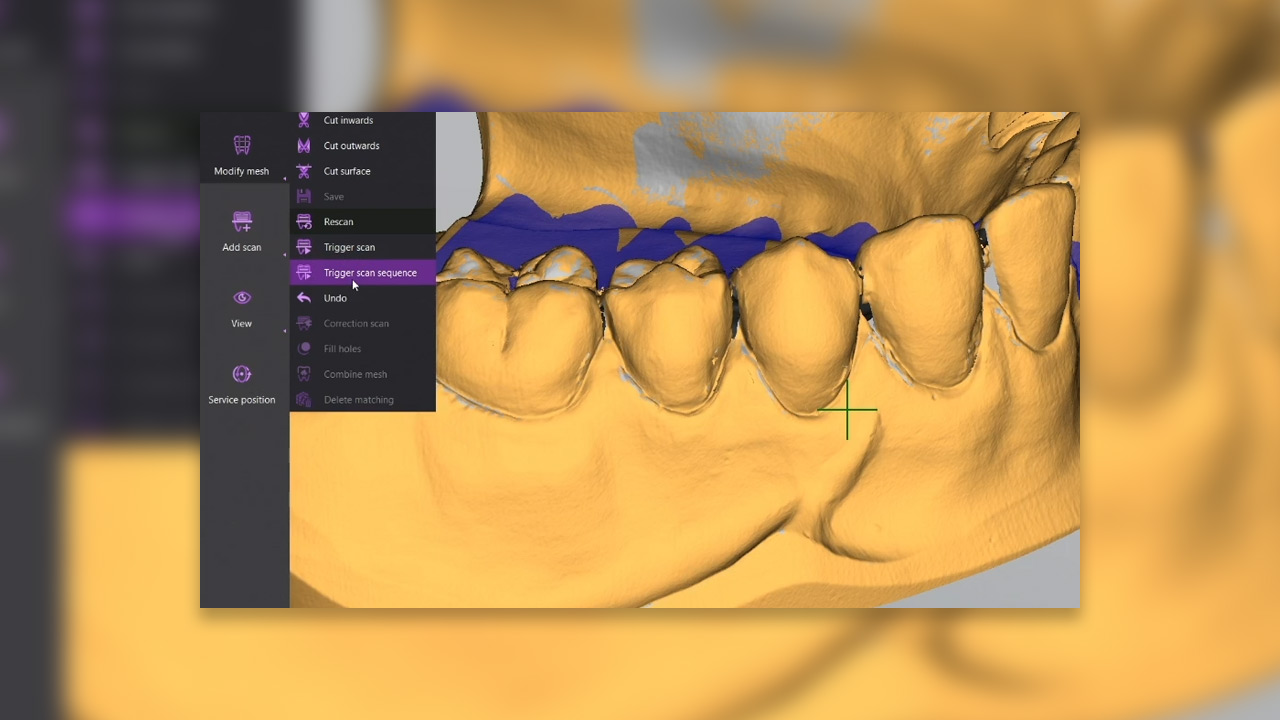The width and height of the screenshot is (1280, 720).
Task: Select the Service position tool
Action: pos(241,384)
